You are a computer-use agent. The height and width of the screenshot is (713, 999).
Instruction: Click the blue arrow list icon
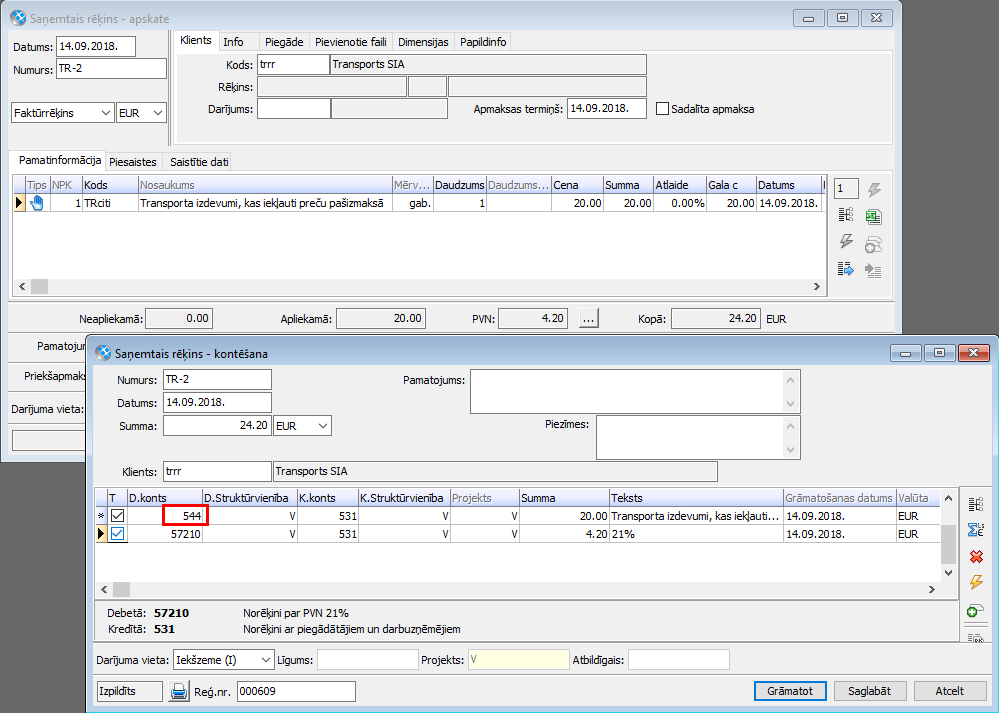coord(846,268)
